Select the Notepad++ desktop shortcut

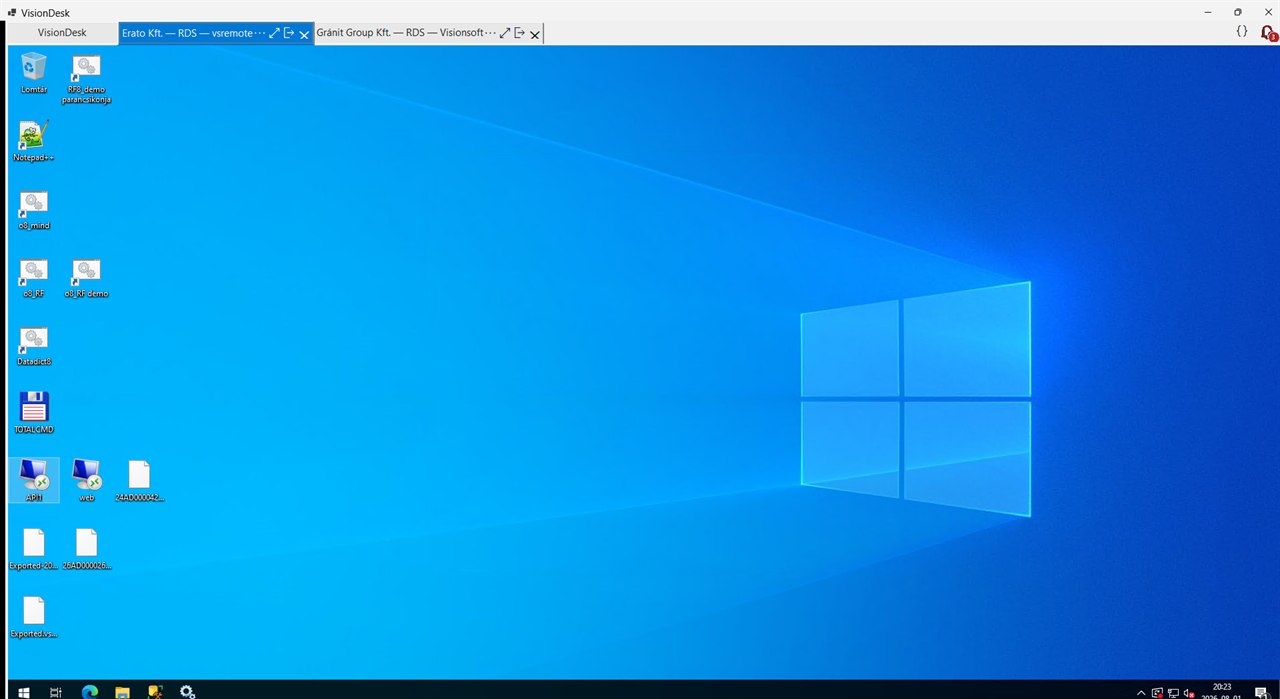(34, 141)
